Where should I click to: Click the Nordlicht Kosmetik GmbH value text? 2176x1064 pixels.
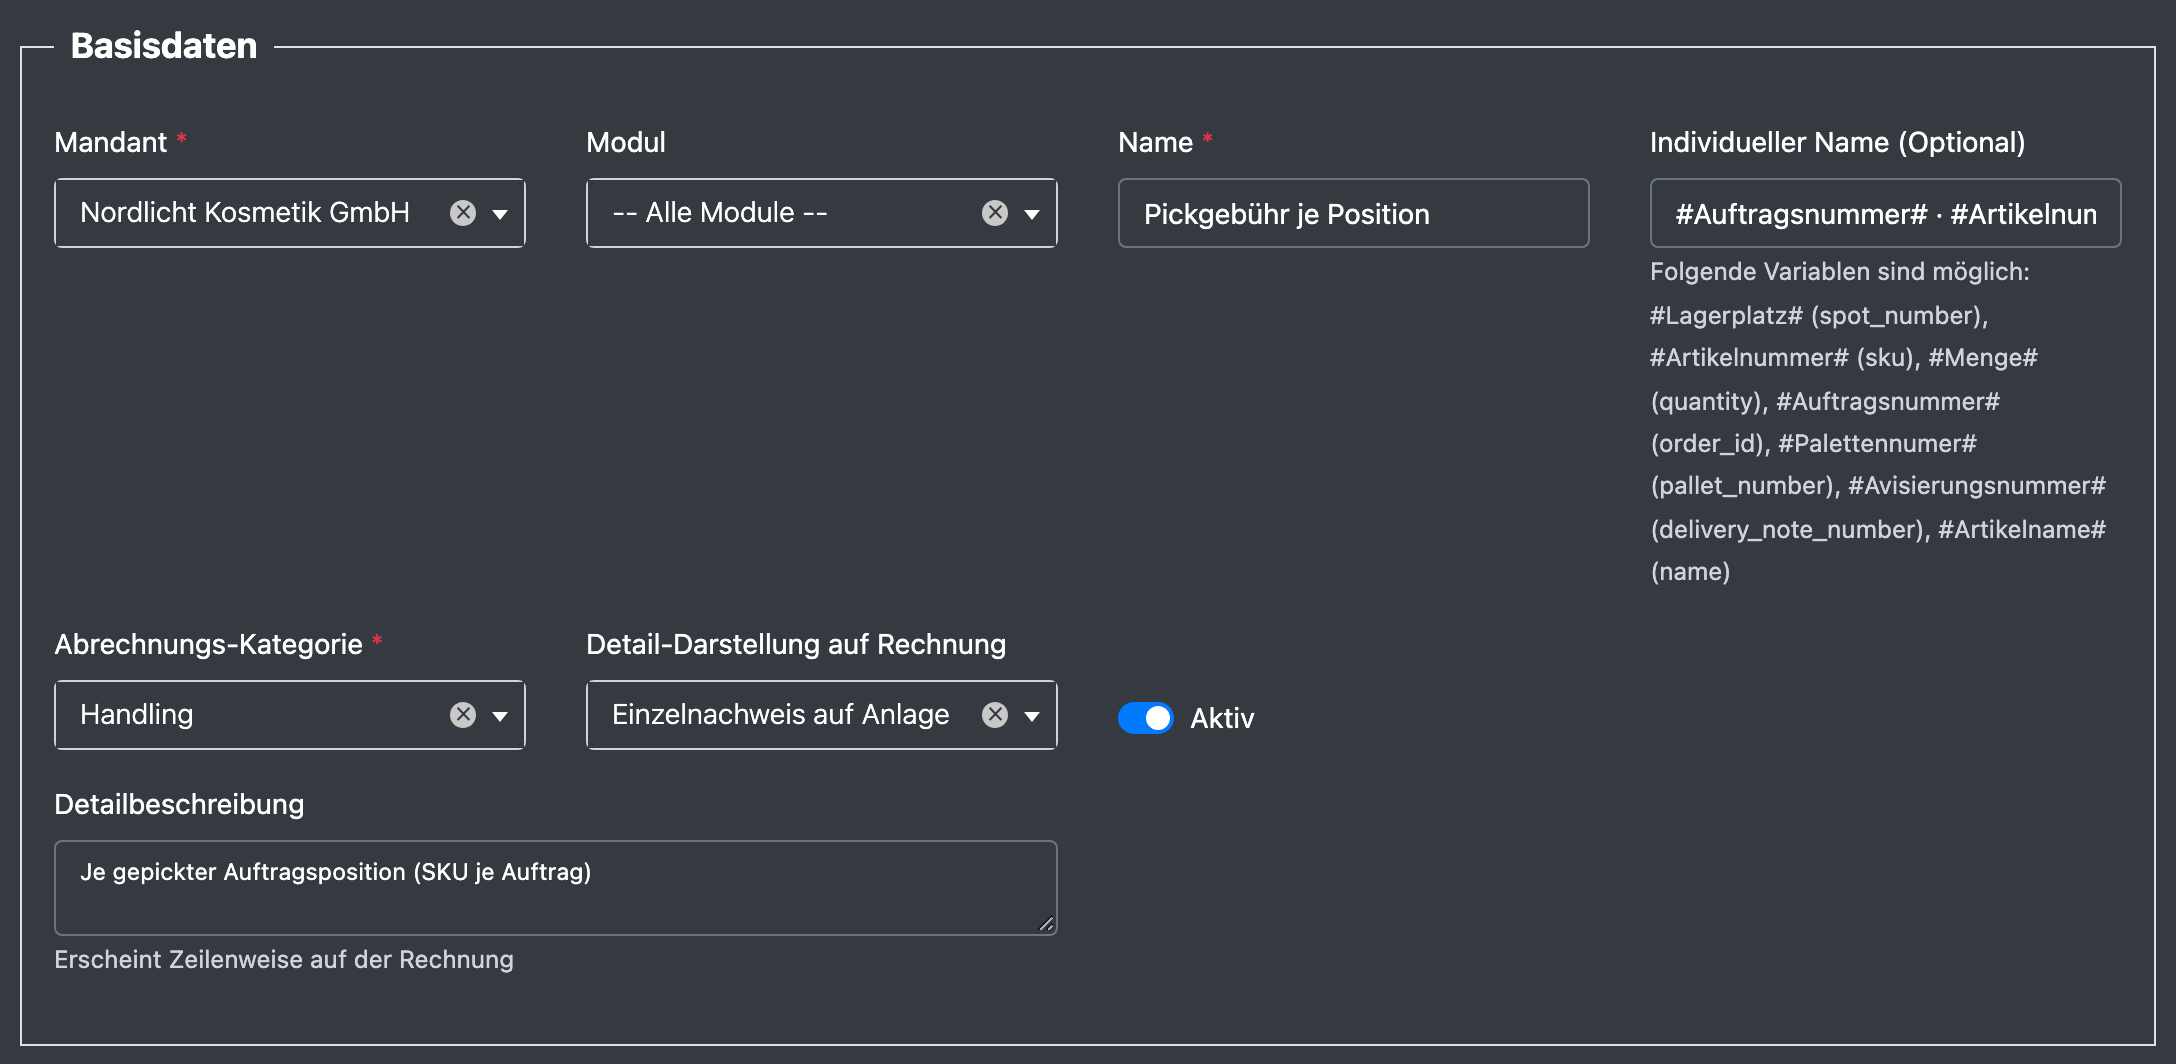coord(245,213)
